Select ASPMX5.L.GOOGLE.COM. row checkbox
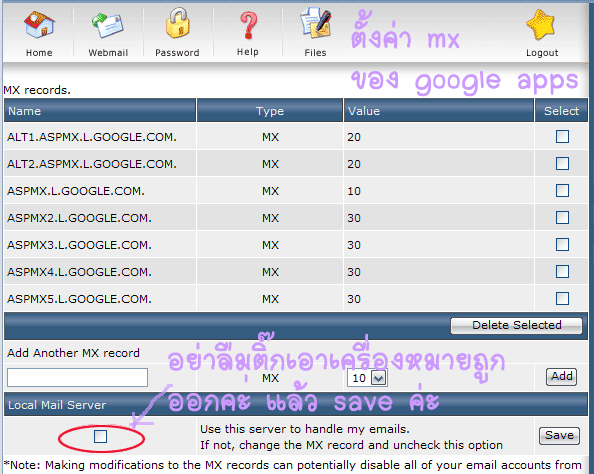The image size is (594, 474). (x=562, y=298)
